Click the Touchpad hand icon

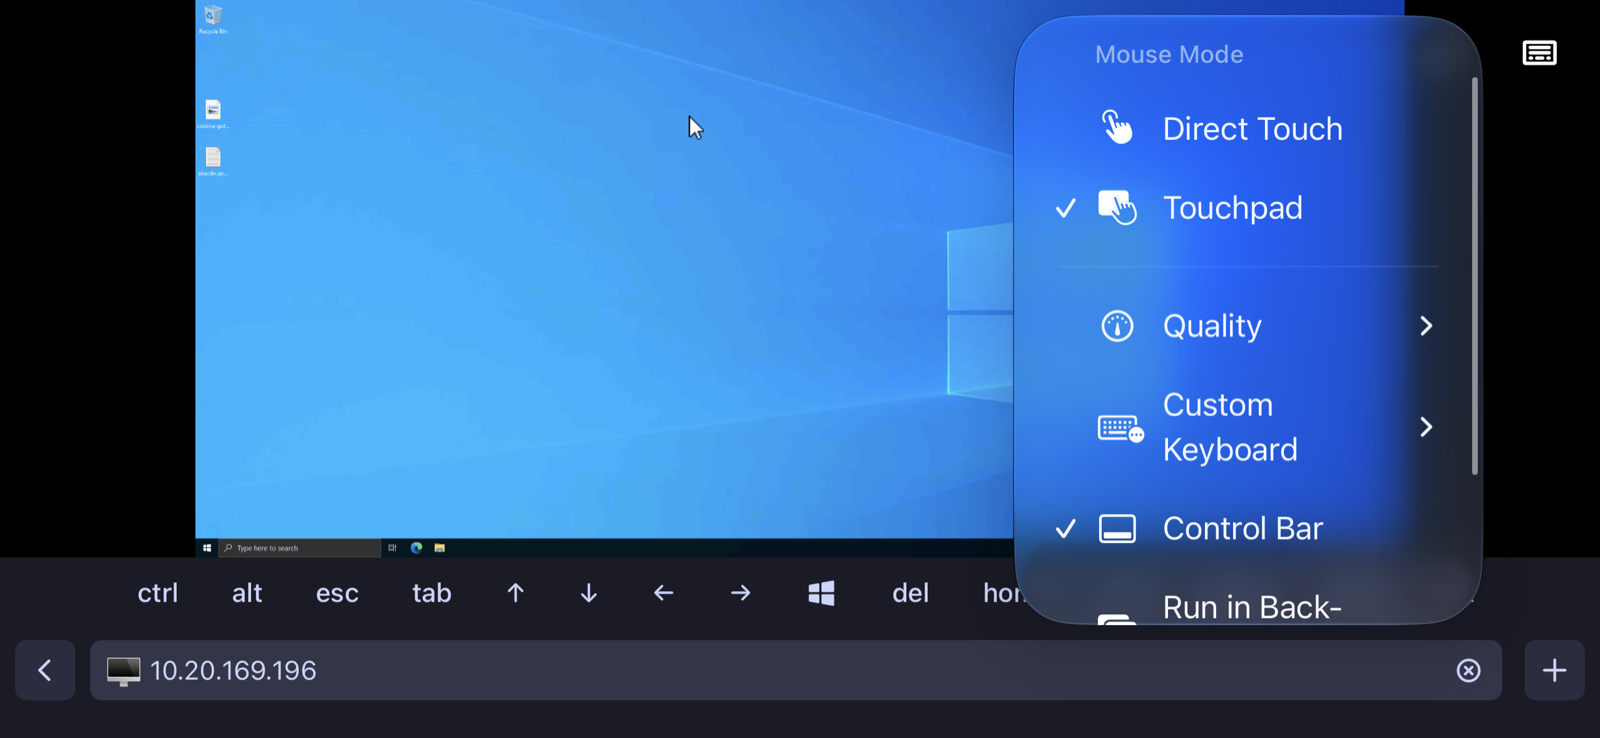1117,207
